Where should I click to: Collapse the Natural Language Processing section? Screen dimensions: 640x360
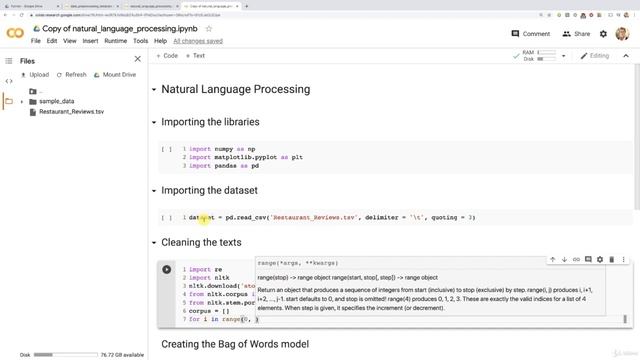click(x=154, y=89)
